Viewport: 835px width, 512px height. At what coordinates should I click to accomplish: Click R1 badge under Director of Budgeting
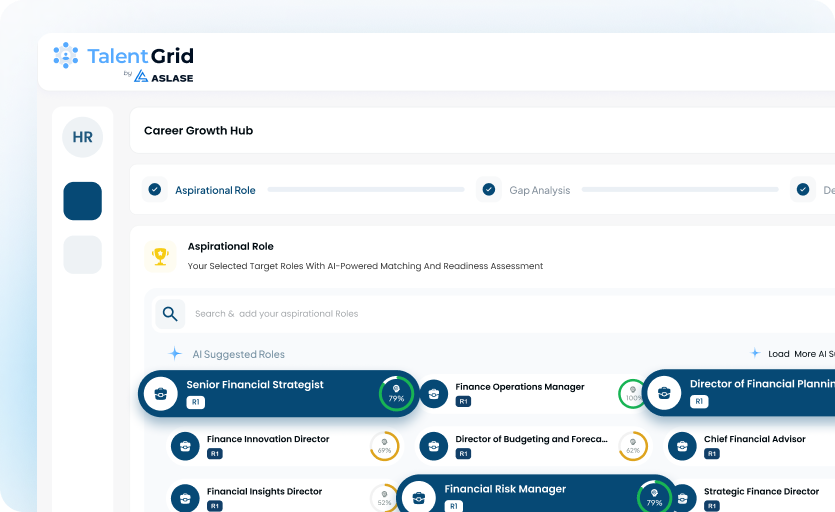point(463,453)
